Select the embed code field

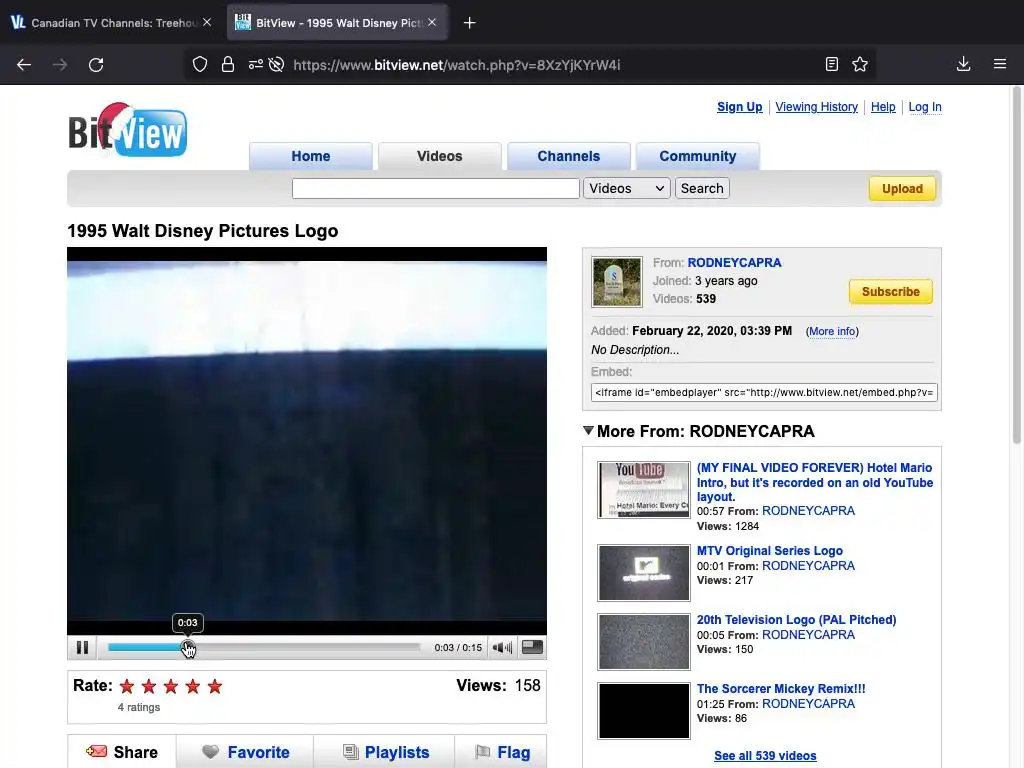(764, 392)
